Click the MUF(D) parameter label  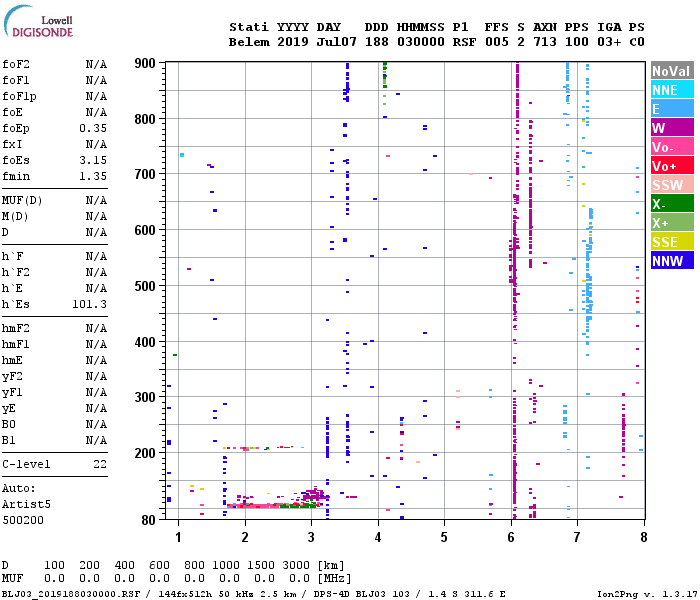coord(22,200)
